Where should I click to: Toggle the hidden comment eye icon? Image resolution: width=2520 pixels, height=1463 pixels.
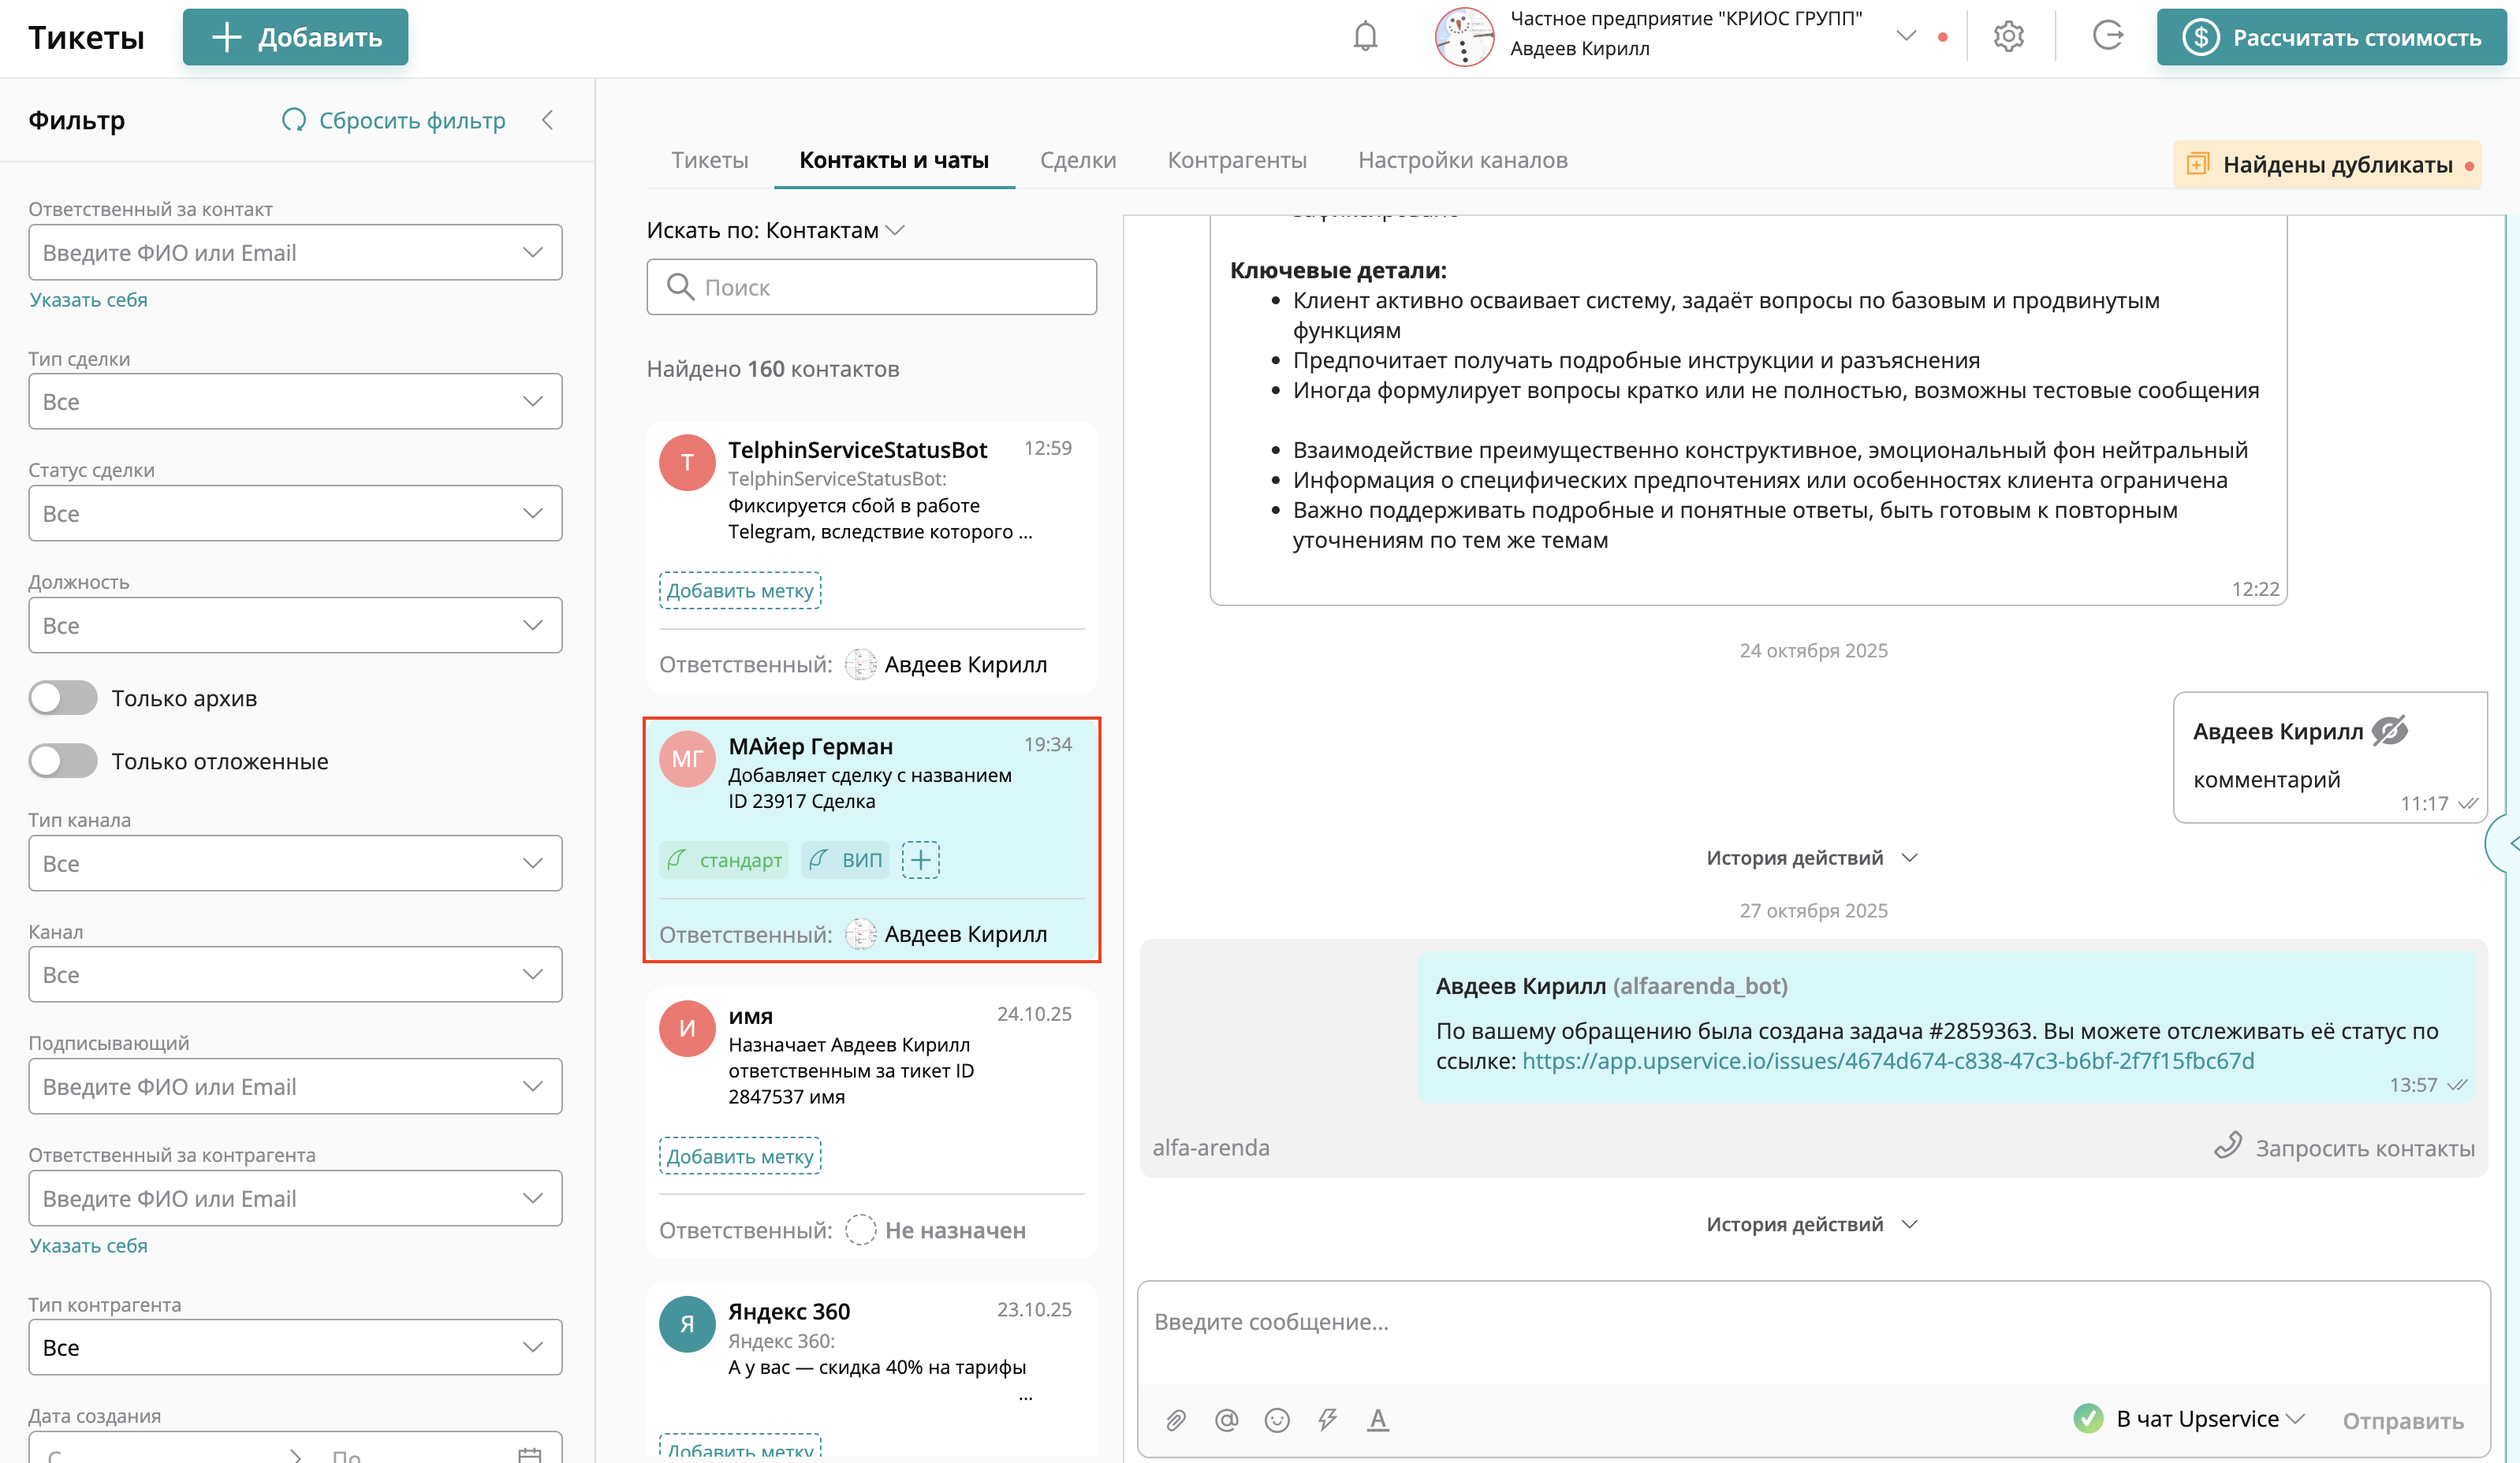(2390, 731)
